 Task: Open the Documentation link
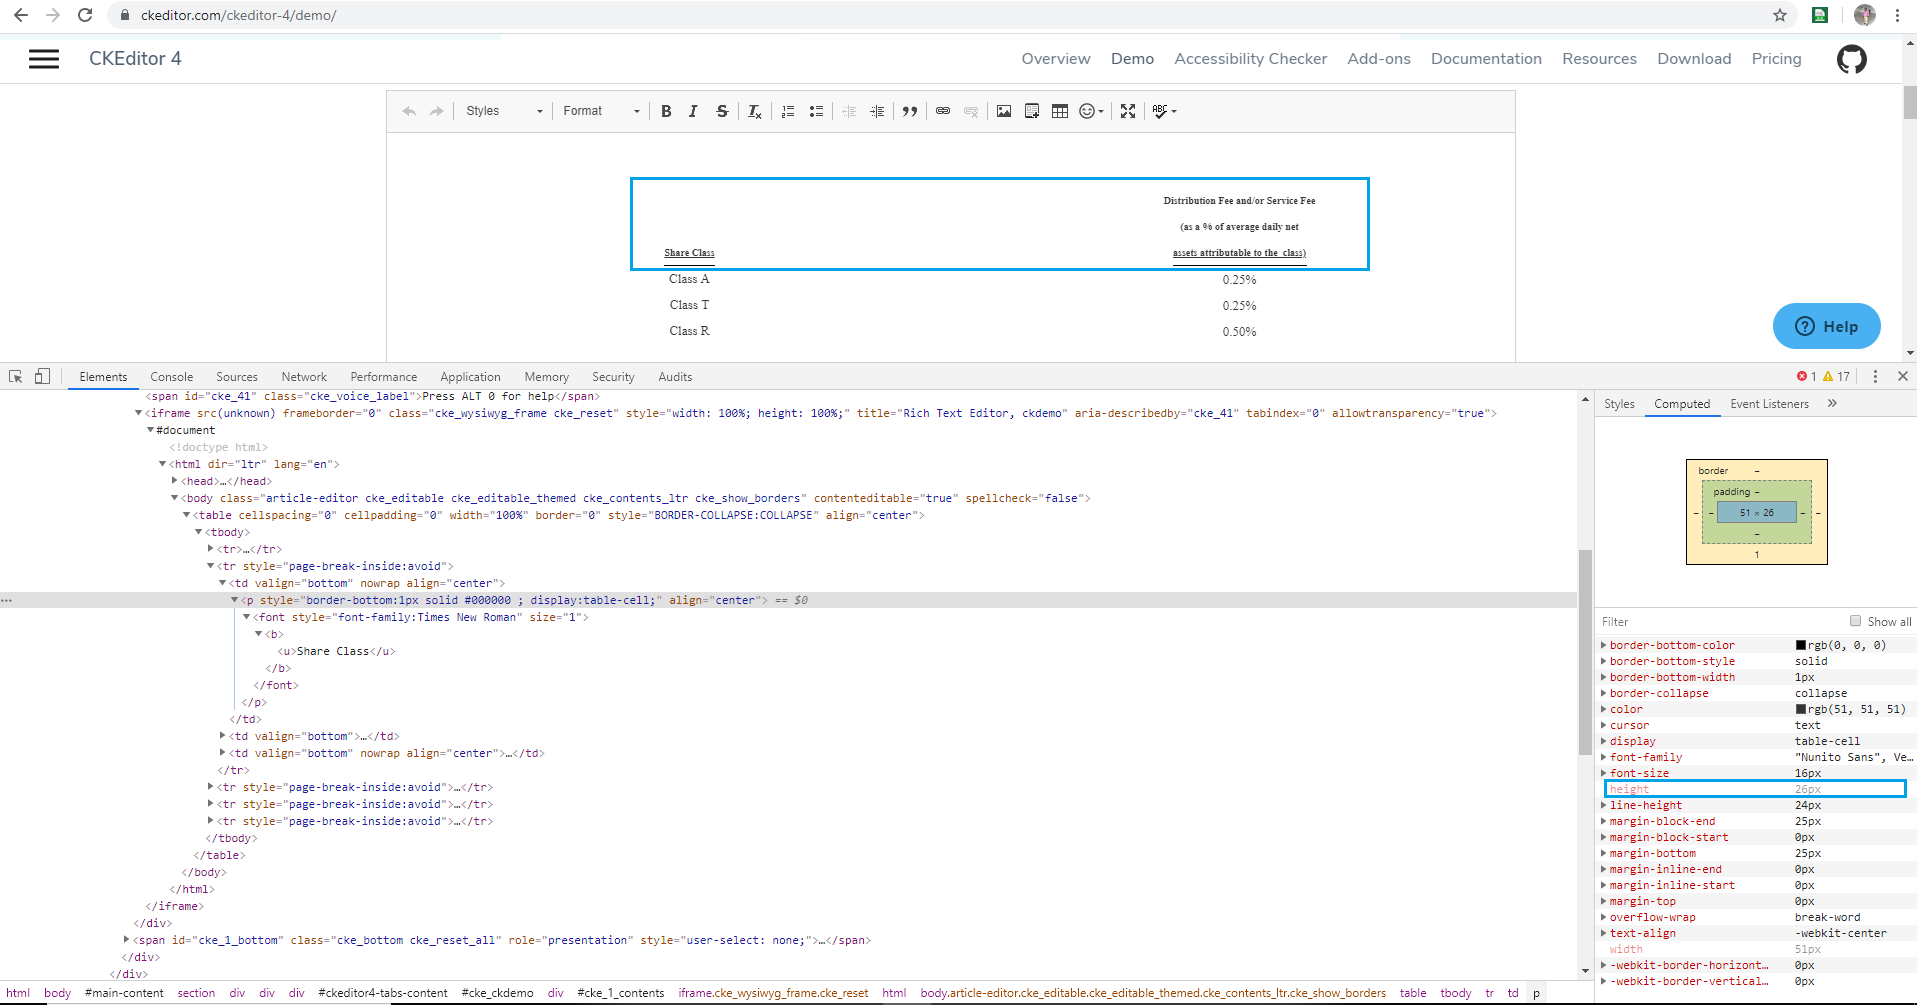coord(1486,59)
